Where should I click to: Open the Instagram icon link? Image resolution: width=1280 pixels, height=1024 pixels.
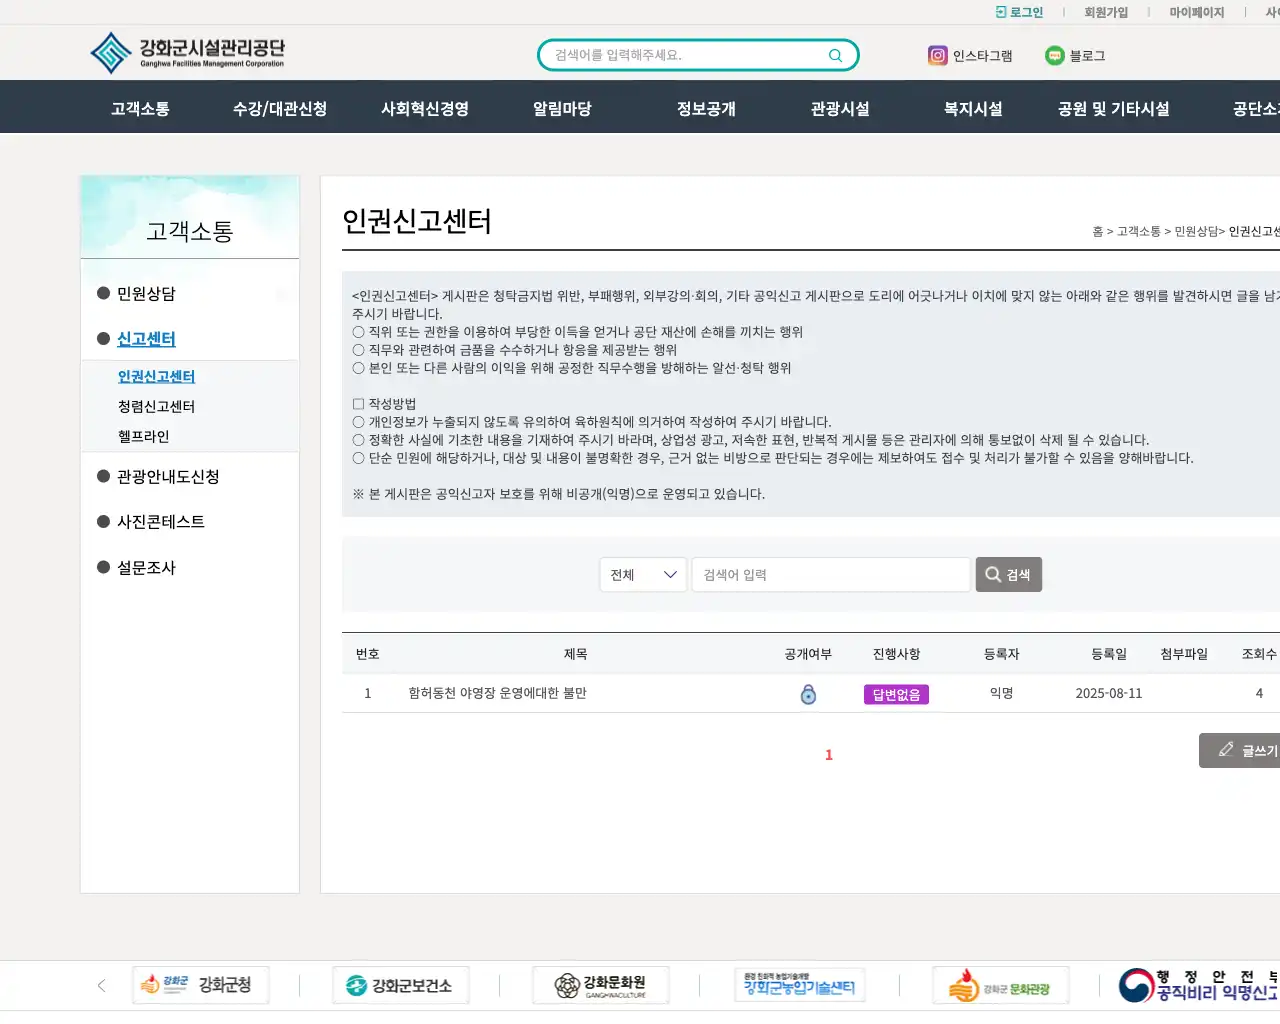937,55
